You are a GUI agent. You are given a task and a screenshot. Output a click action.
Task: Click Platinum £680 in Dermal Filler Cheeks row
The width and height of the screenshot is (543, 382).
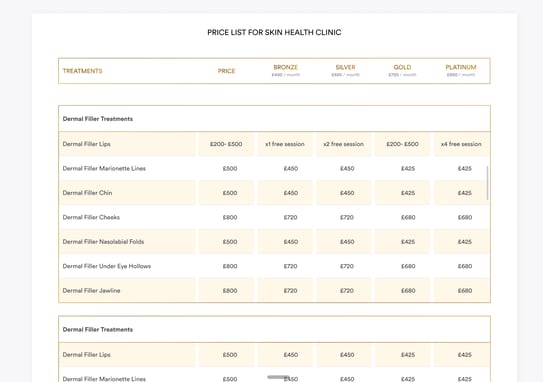465,217
